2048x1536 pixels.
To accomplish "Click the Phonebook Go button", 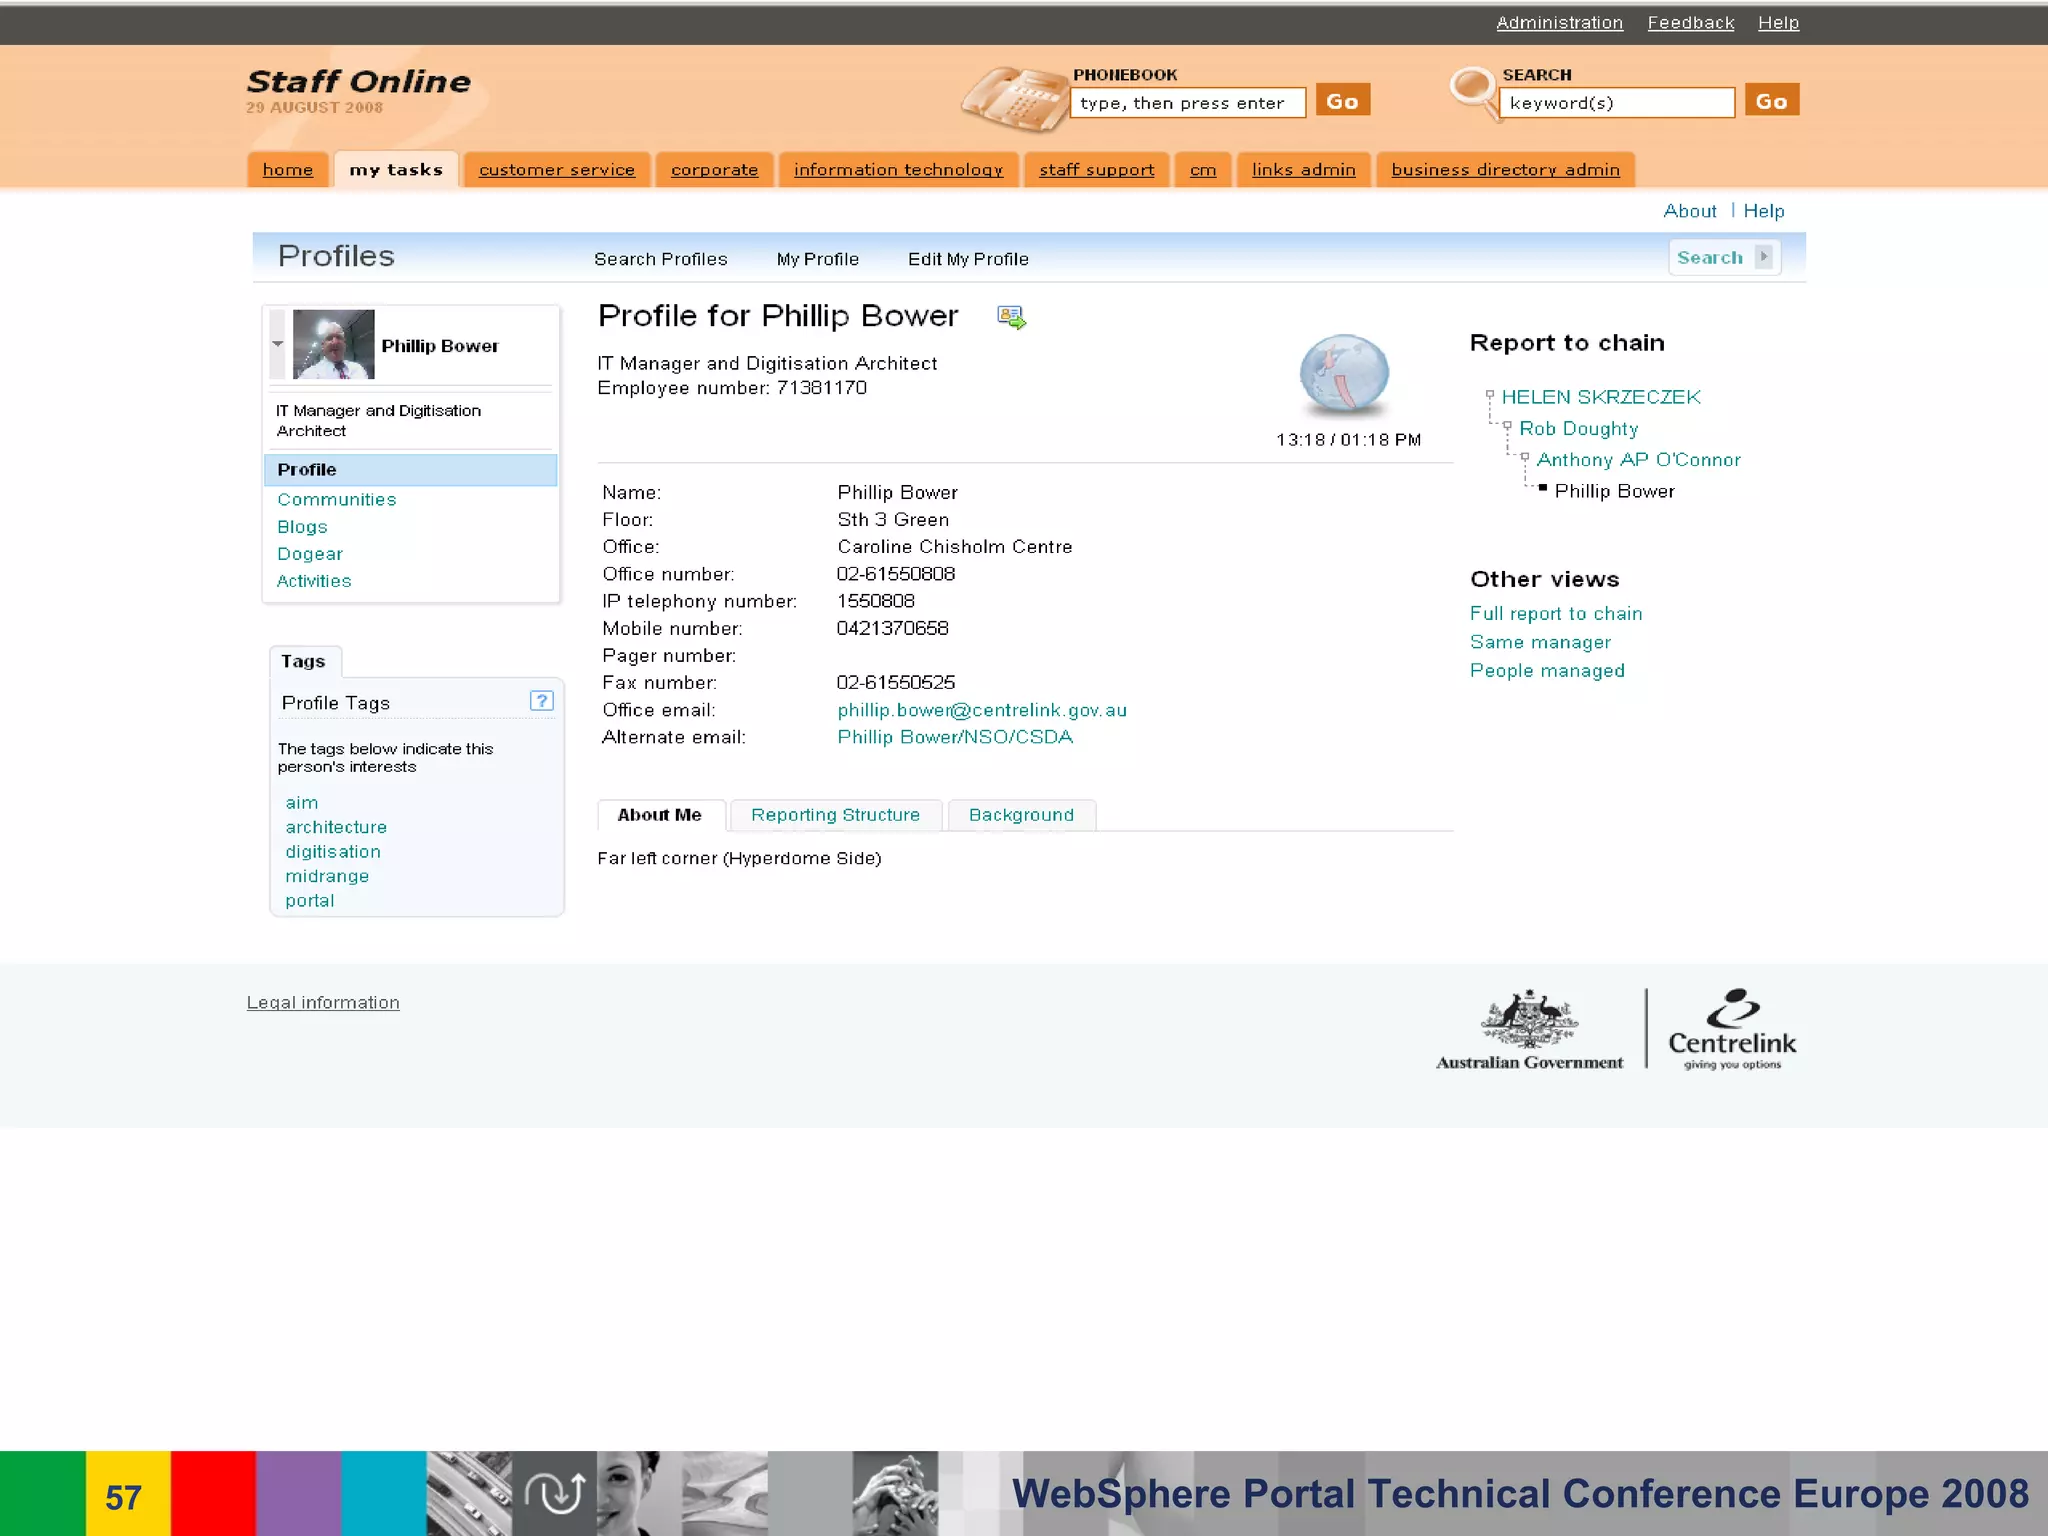I will (x=1342, y=101).
